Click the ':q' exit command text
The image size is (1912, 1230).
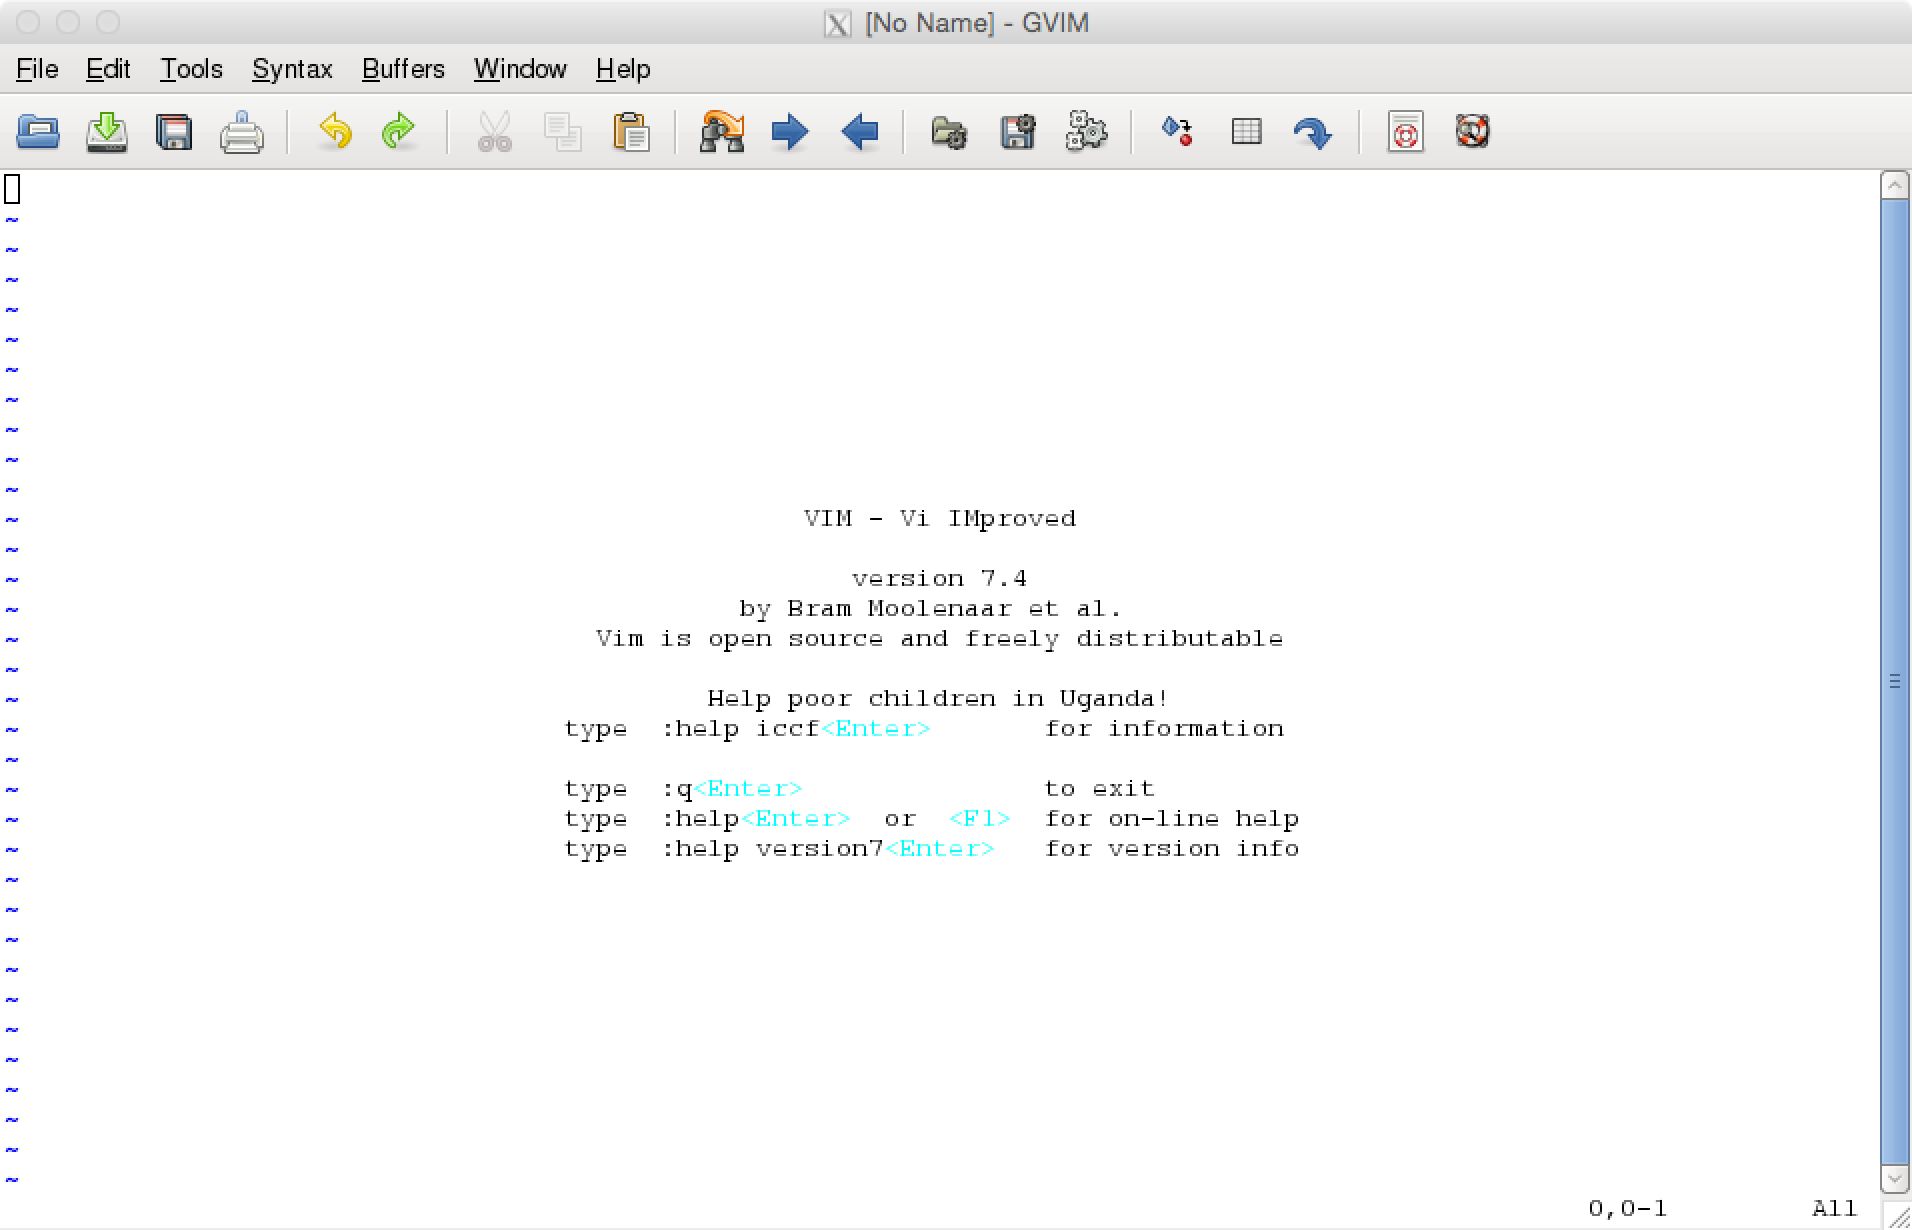(677, 788)
